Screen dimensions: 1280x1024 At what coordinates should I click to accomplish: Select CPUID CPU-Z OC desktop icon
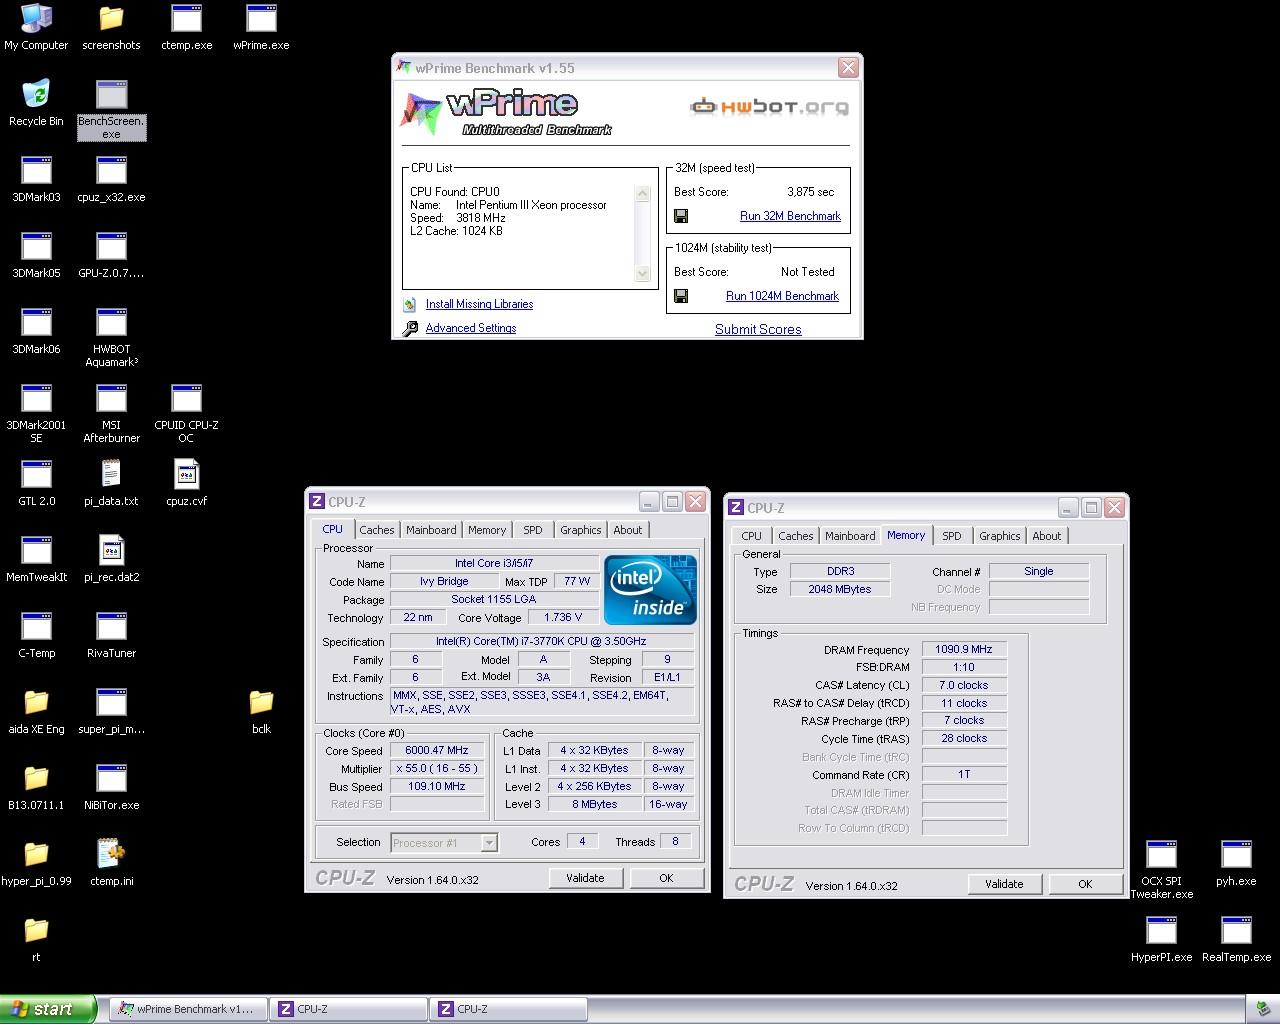pos(186,414)
